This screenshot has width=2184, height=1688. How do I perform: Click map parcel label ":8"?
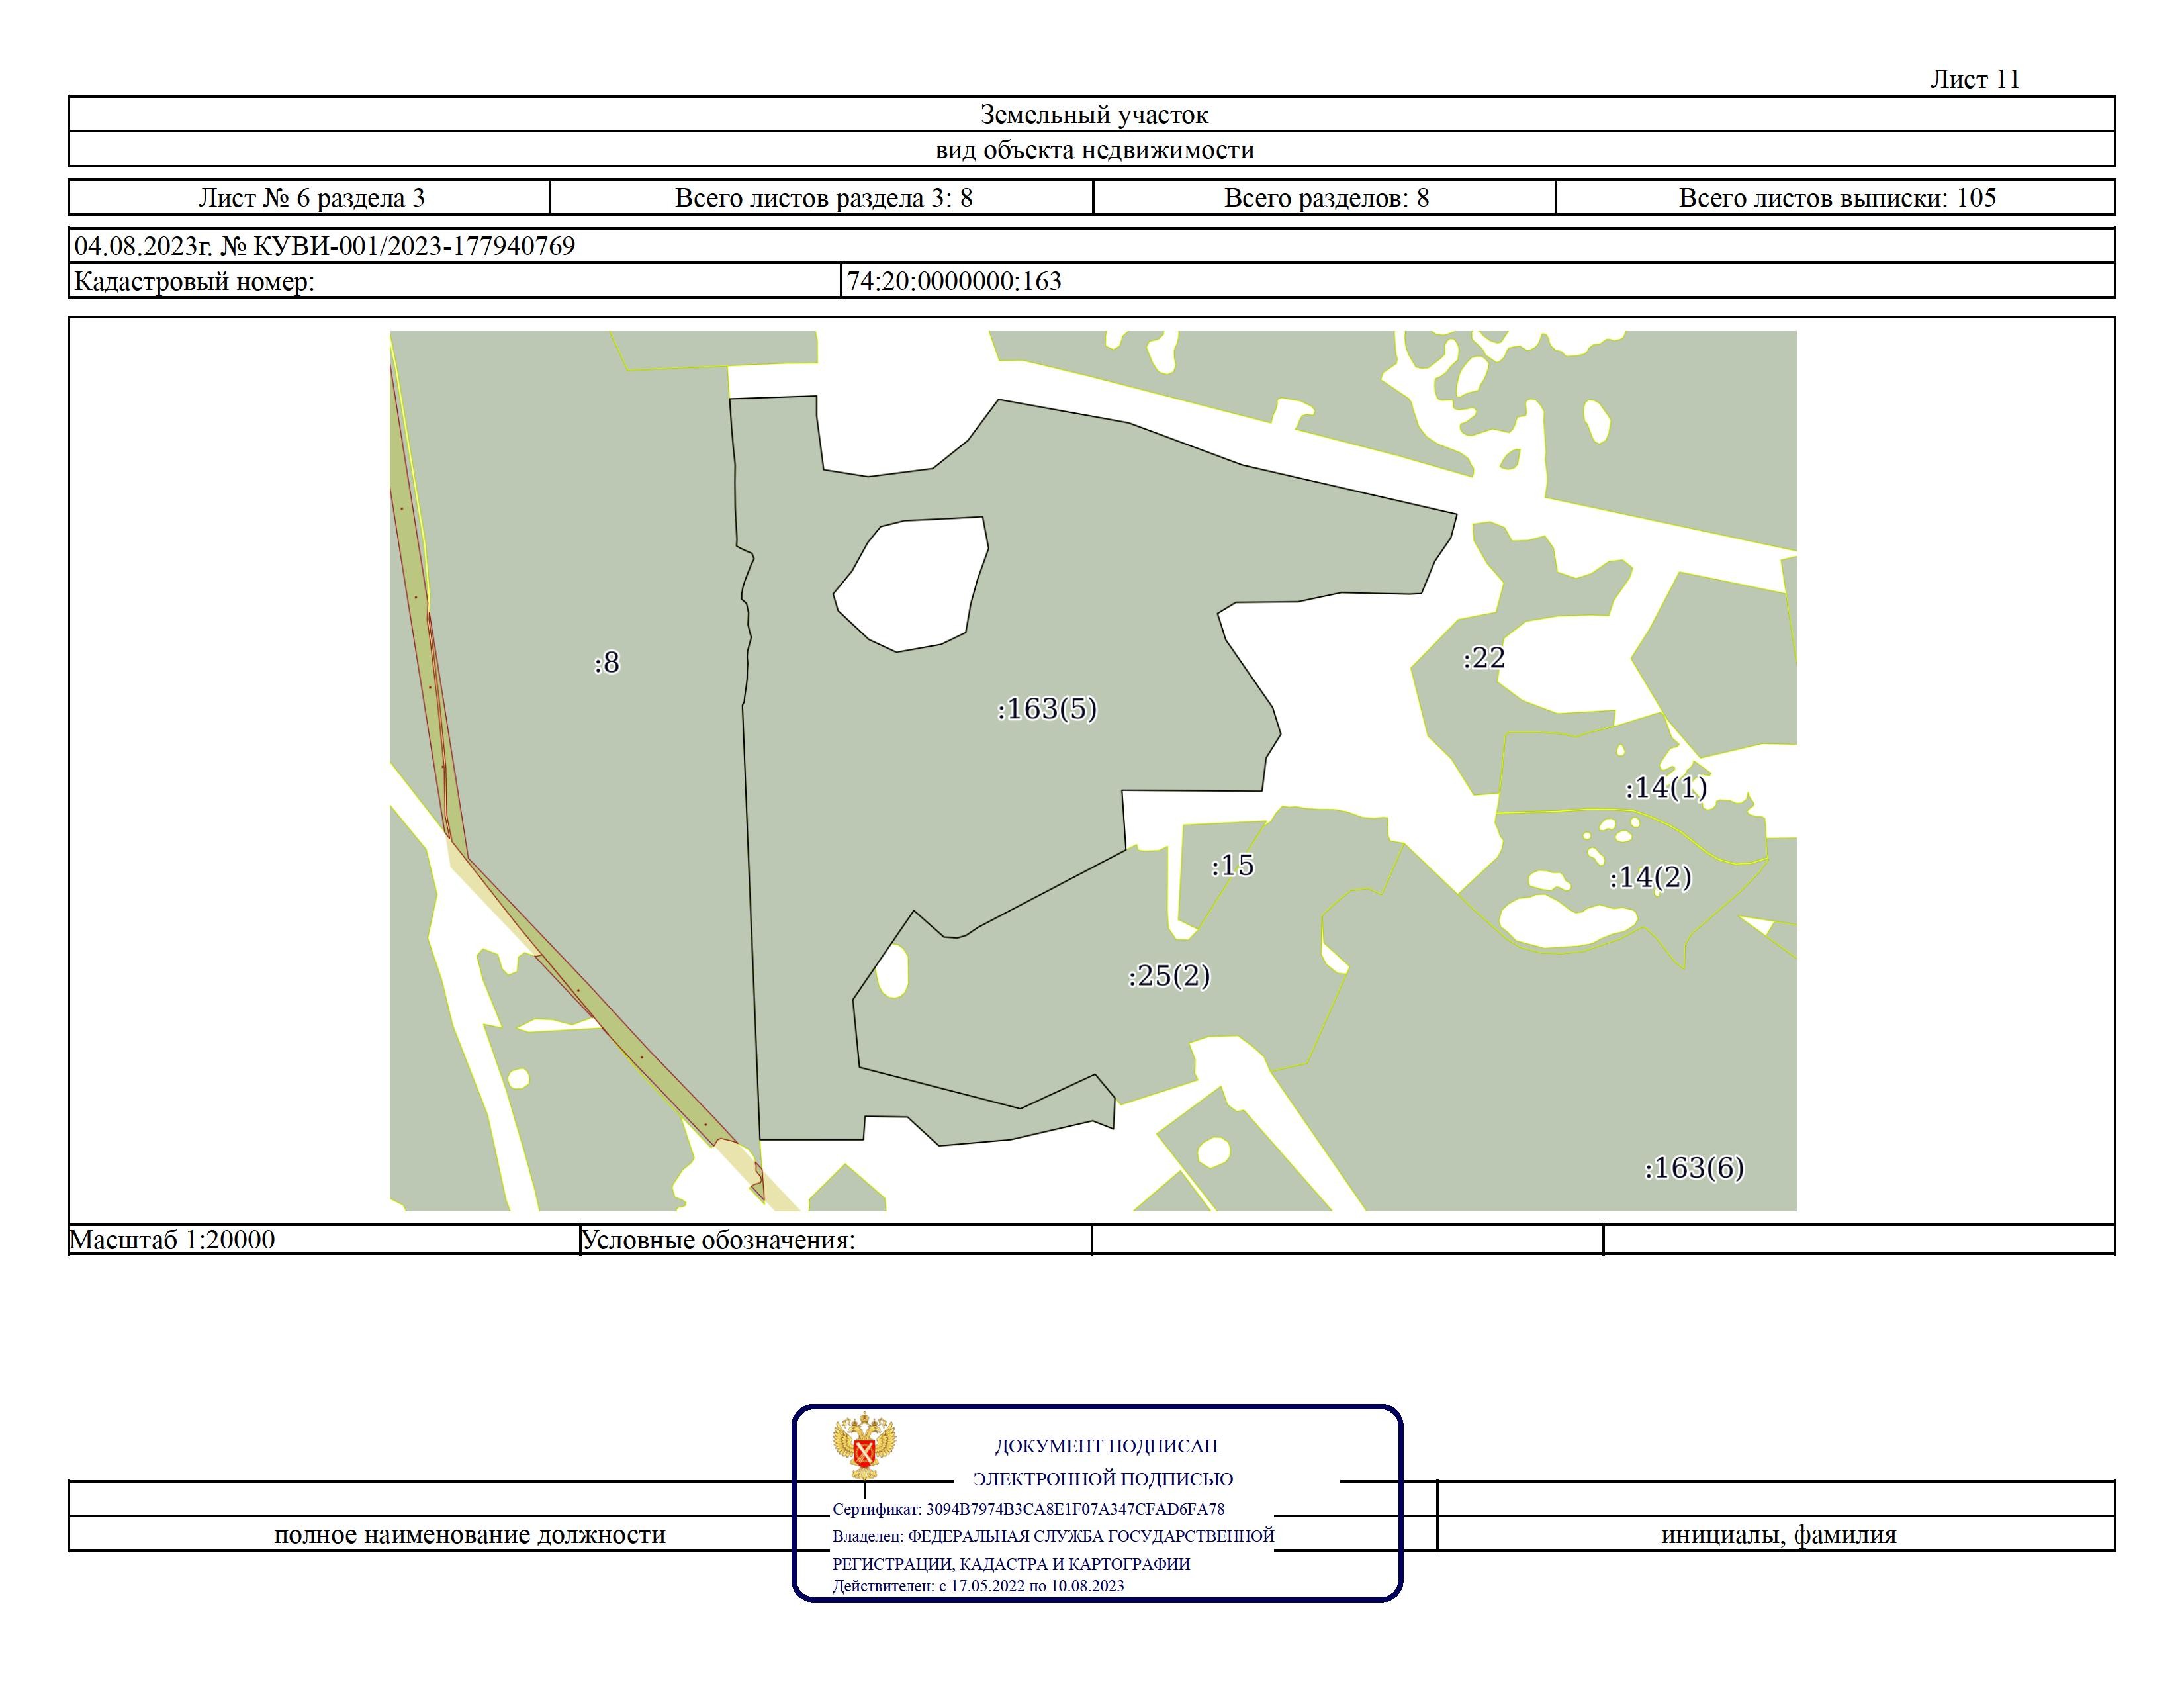606,662
